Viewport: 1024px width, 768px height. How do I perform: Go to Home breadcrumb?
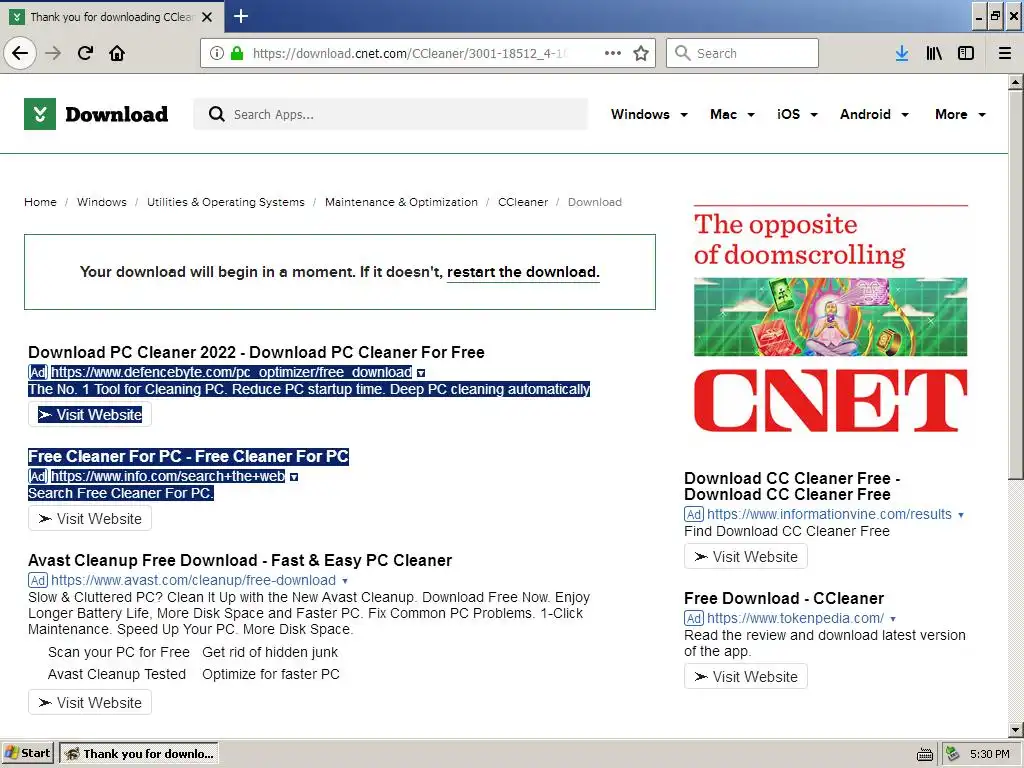pos(40,202)
